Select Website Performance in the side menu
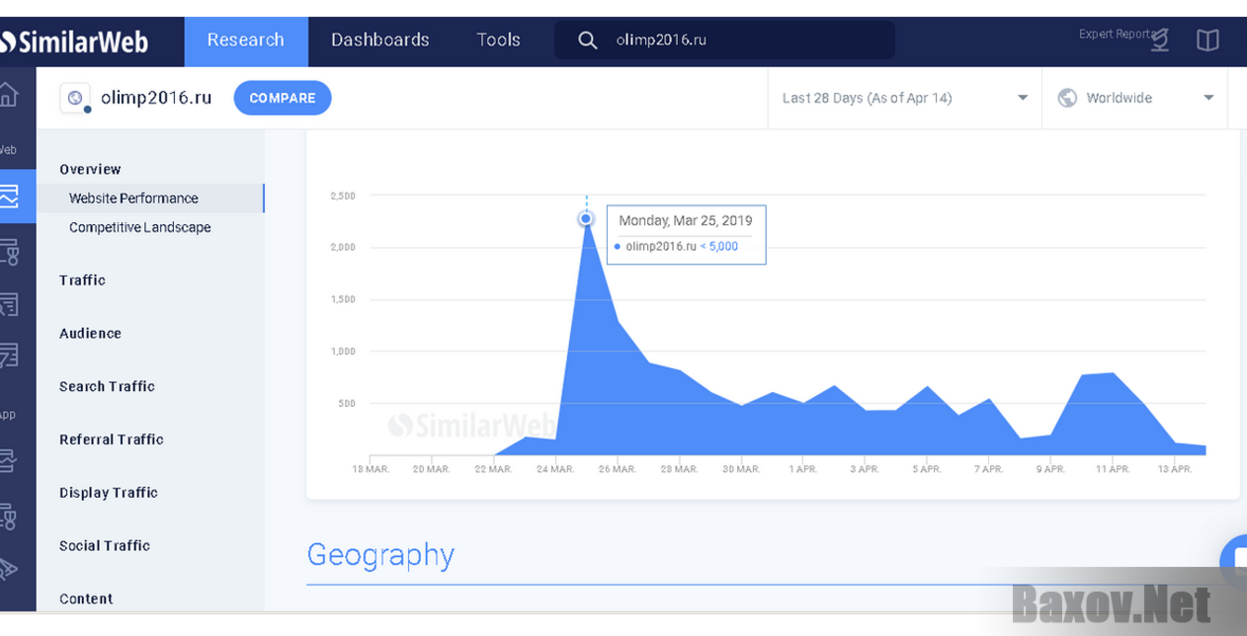This screenshot has height=636, width=1247. [x=150, y=198]
